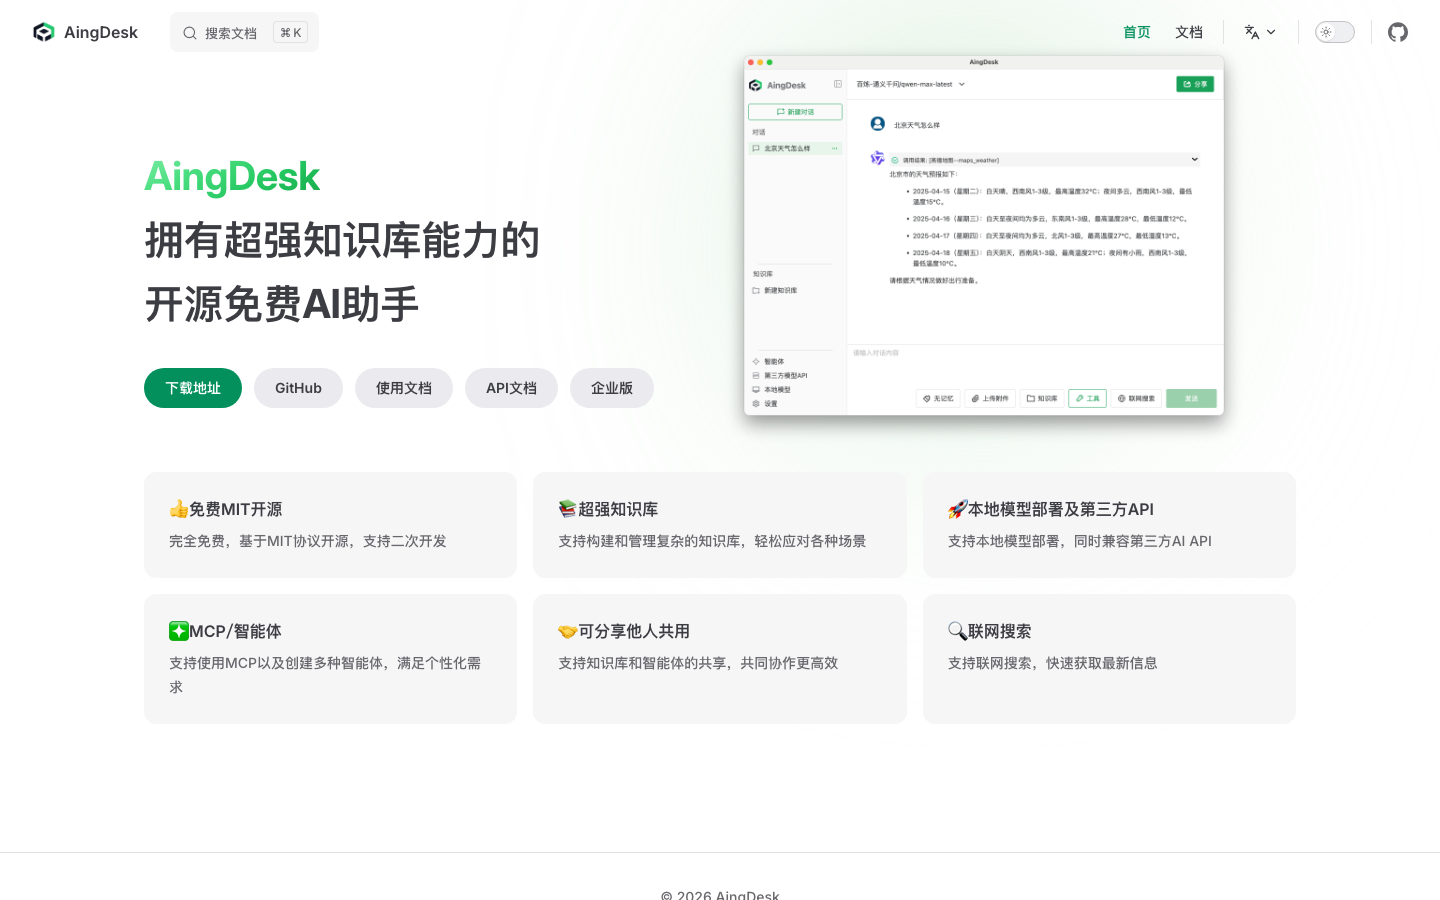Click the text 完全免费，基于MIT协议开源，支持二次开发
Image resolution: width=1440 pixels, height=900 pixels.
[308, 541]
